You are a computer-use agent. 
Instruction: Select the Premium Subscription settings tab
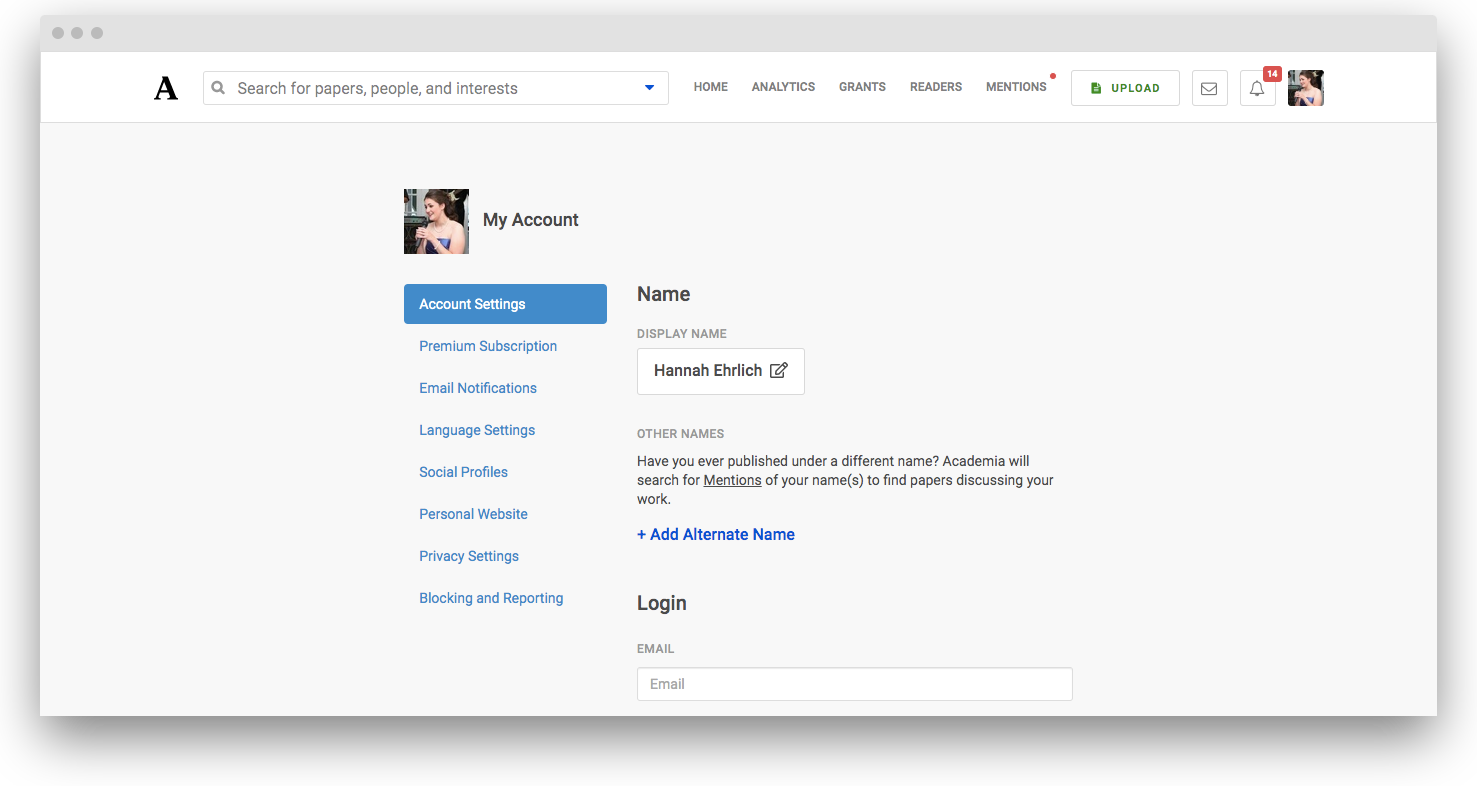pos(488,346)
